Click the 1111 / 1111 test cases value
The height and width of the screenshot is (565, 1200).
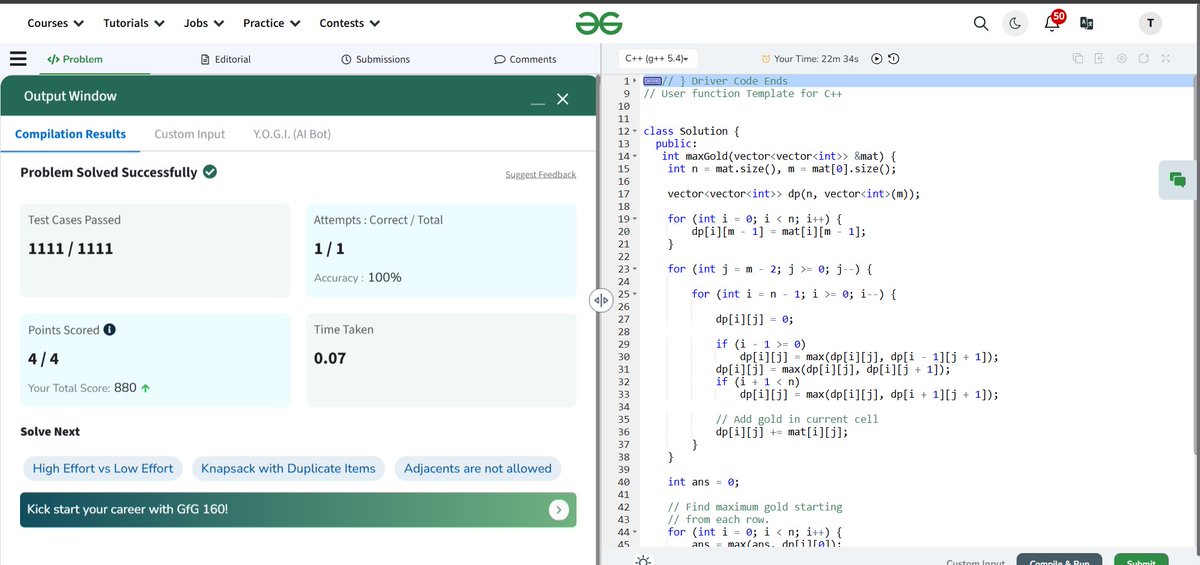point(70,248)
